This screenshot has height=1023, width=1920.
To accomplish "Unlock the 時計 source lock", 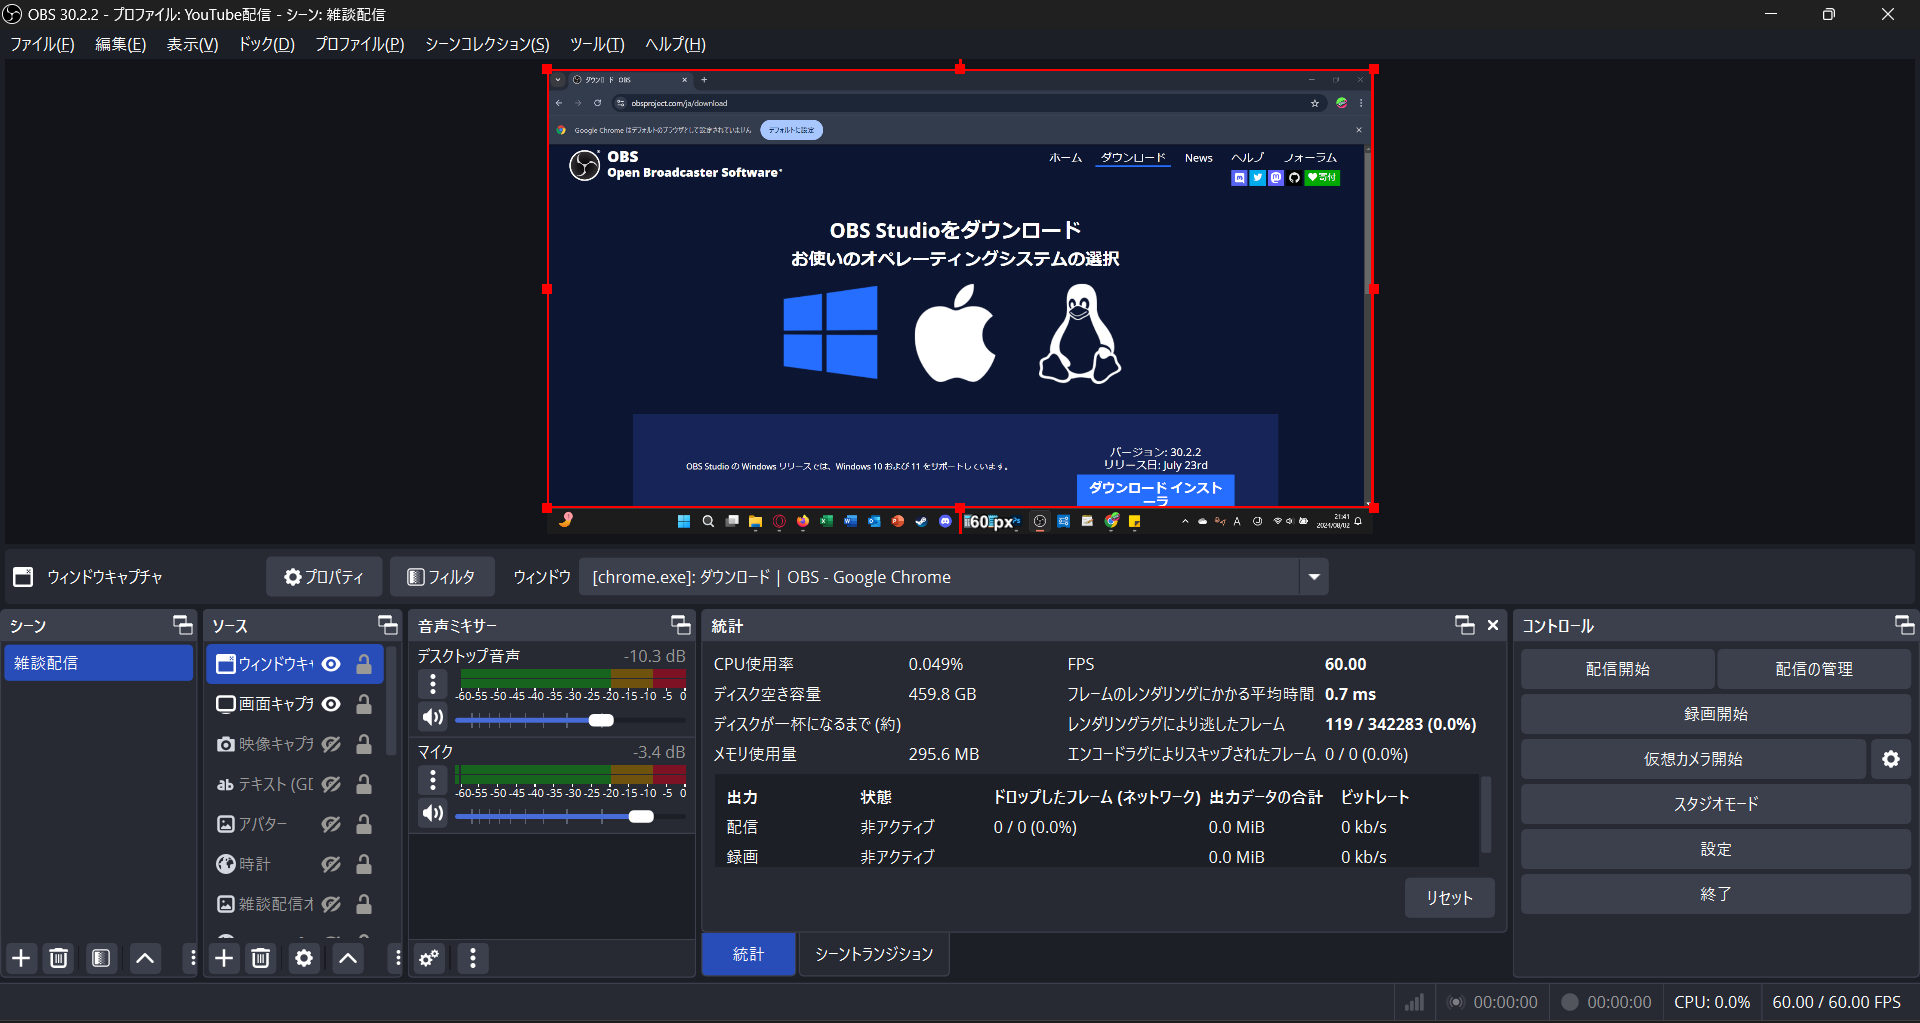I will click(364, 864).
